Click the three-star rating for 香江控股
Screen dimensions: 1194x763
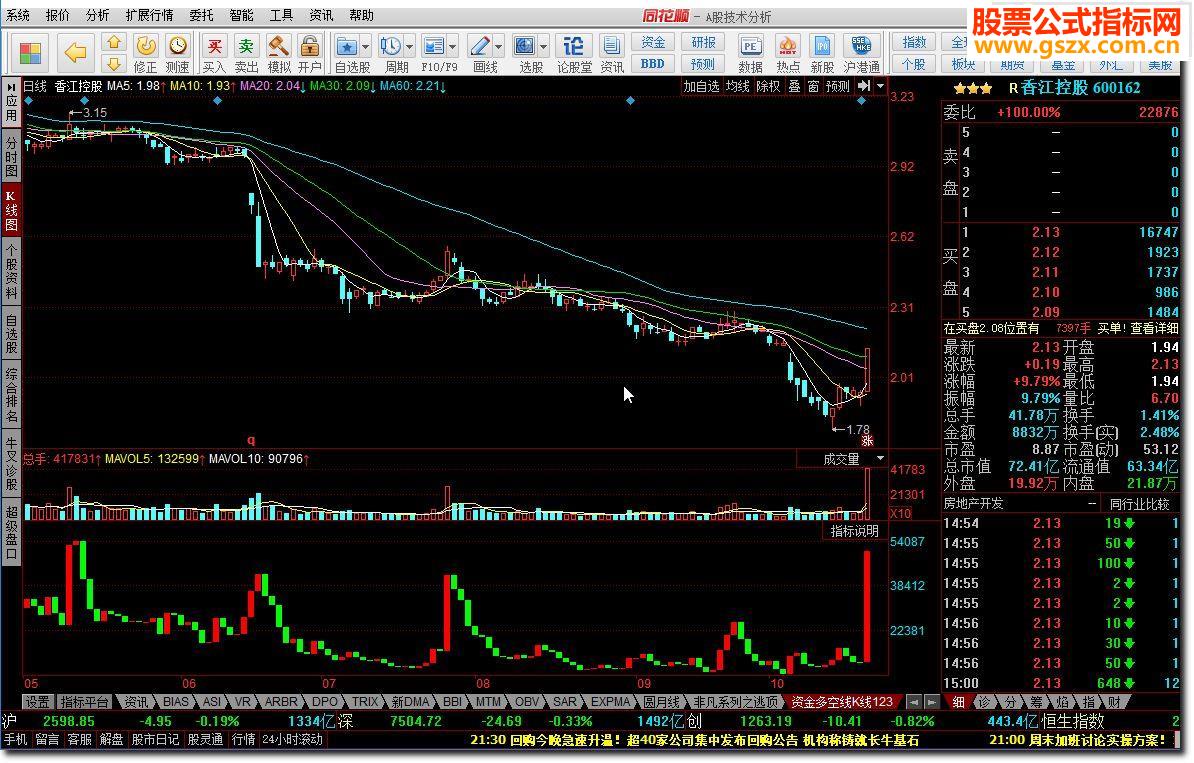972,88
